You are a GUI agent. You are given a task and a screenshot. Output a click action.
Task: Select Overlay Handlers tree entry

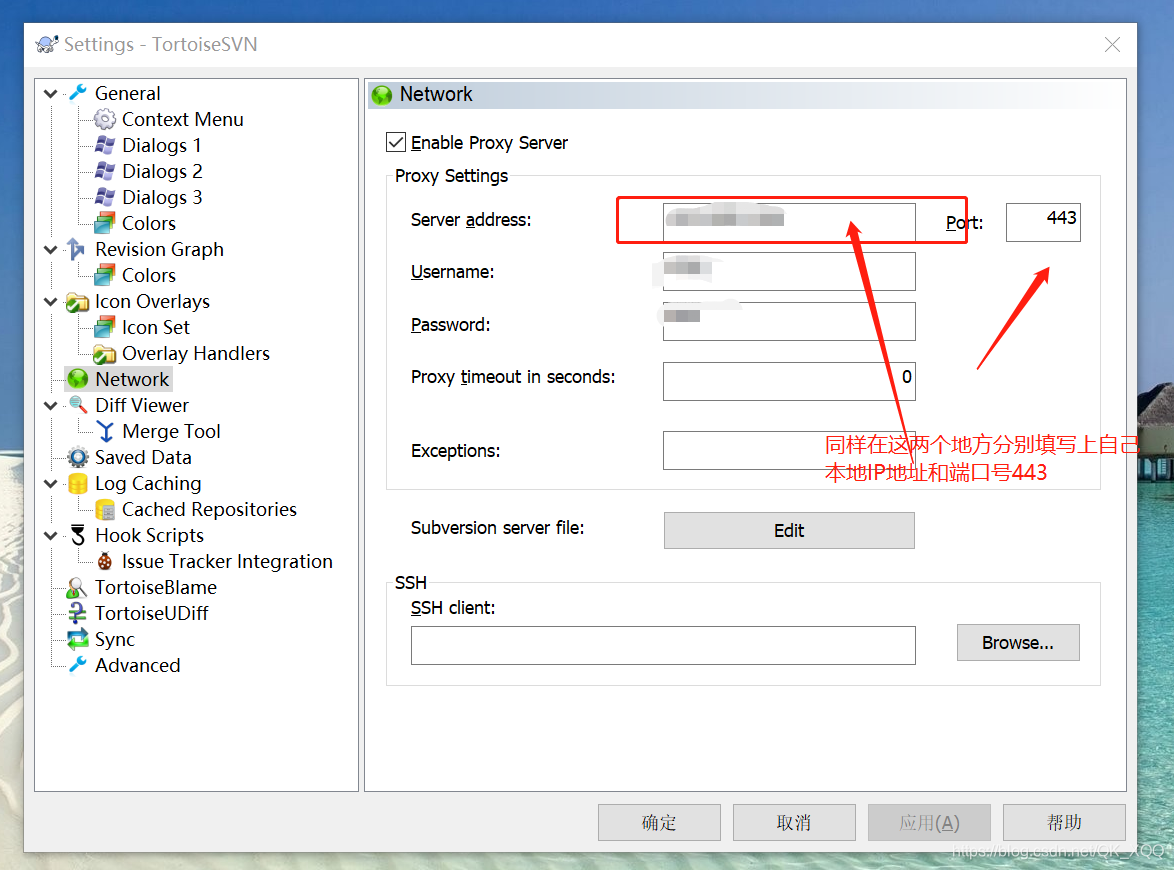pyautogui.click(x=195, y=353)
